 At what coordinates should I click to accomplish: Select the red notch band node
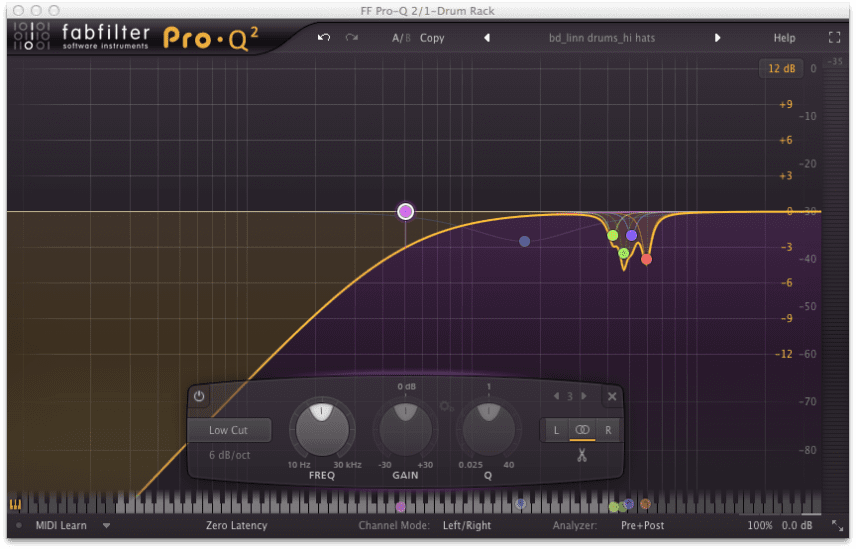pyautogui.click(x=646, y=259)
